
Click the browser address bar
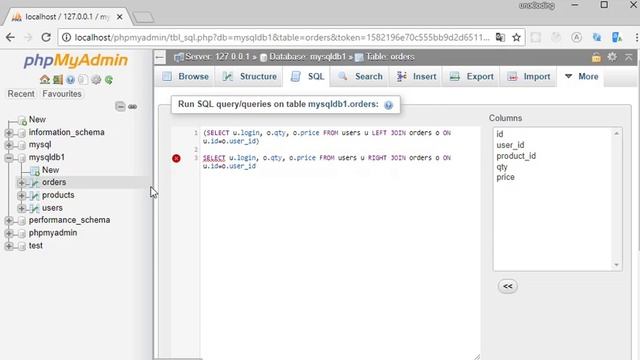282,38
